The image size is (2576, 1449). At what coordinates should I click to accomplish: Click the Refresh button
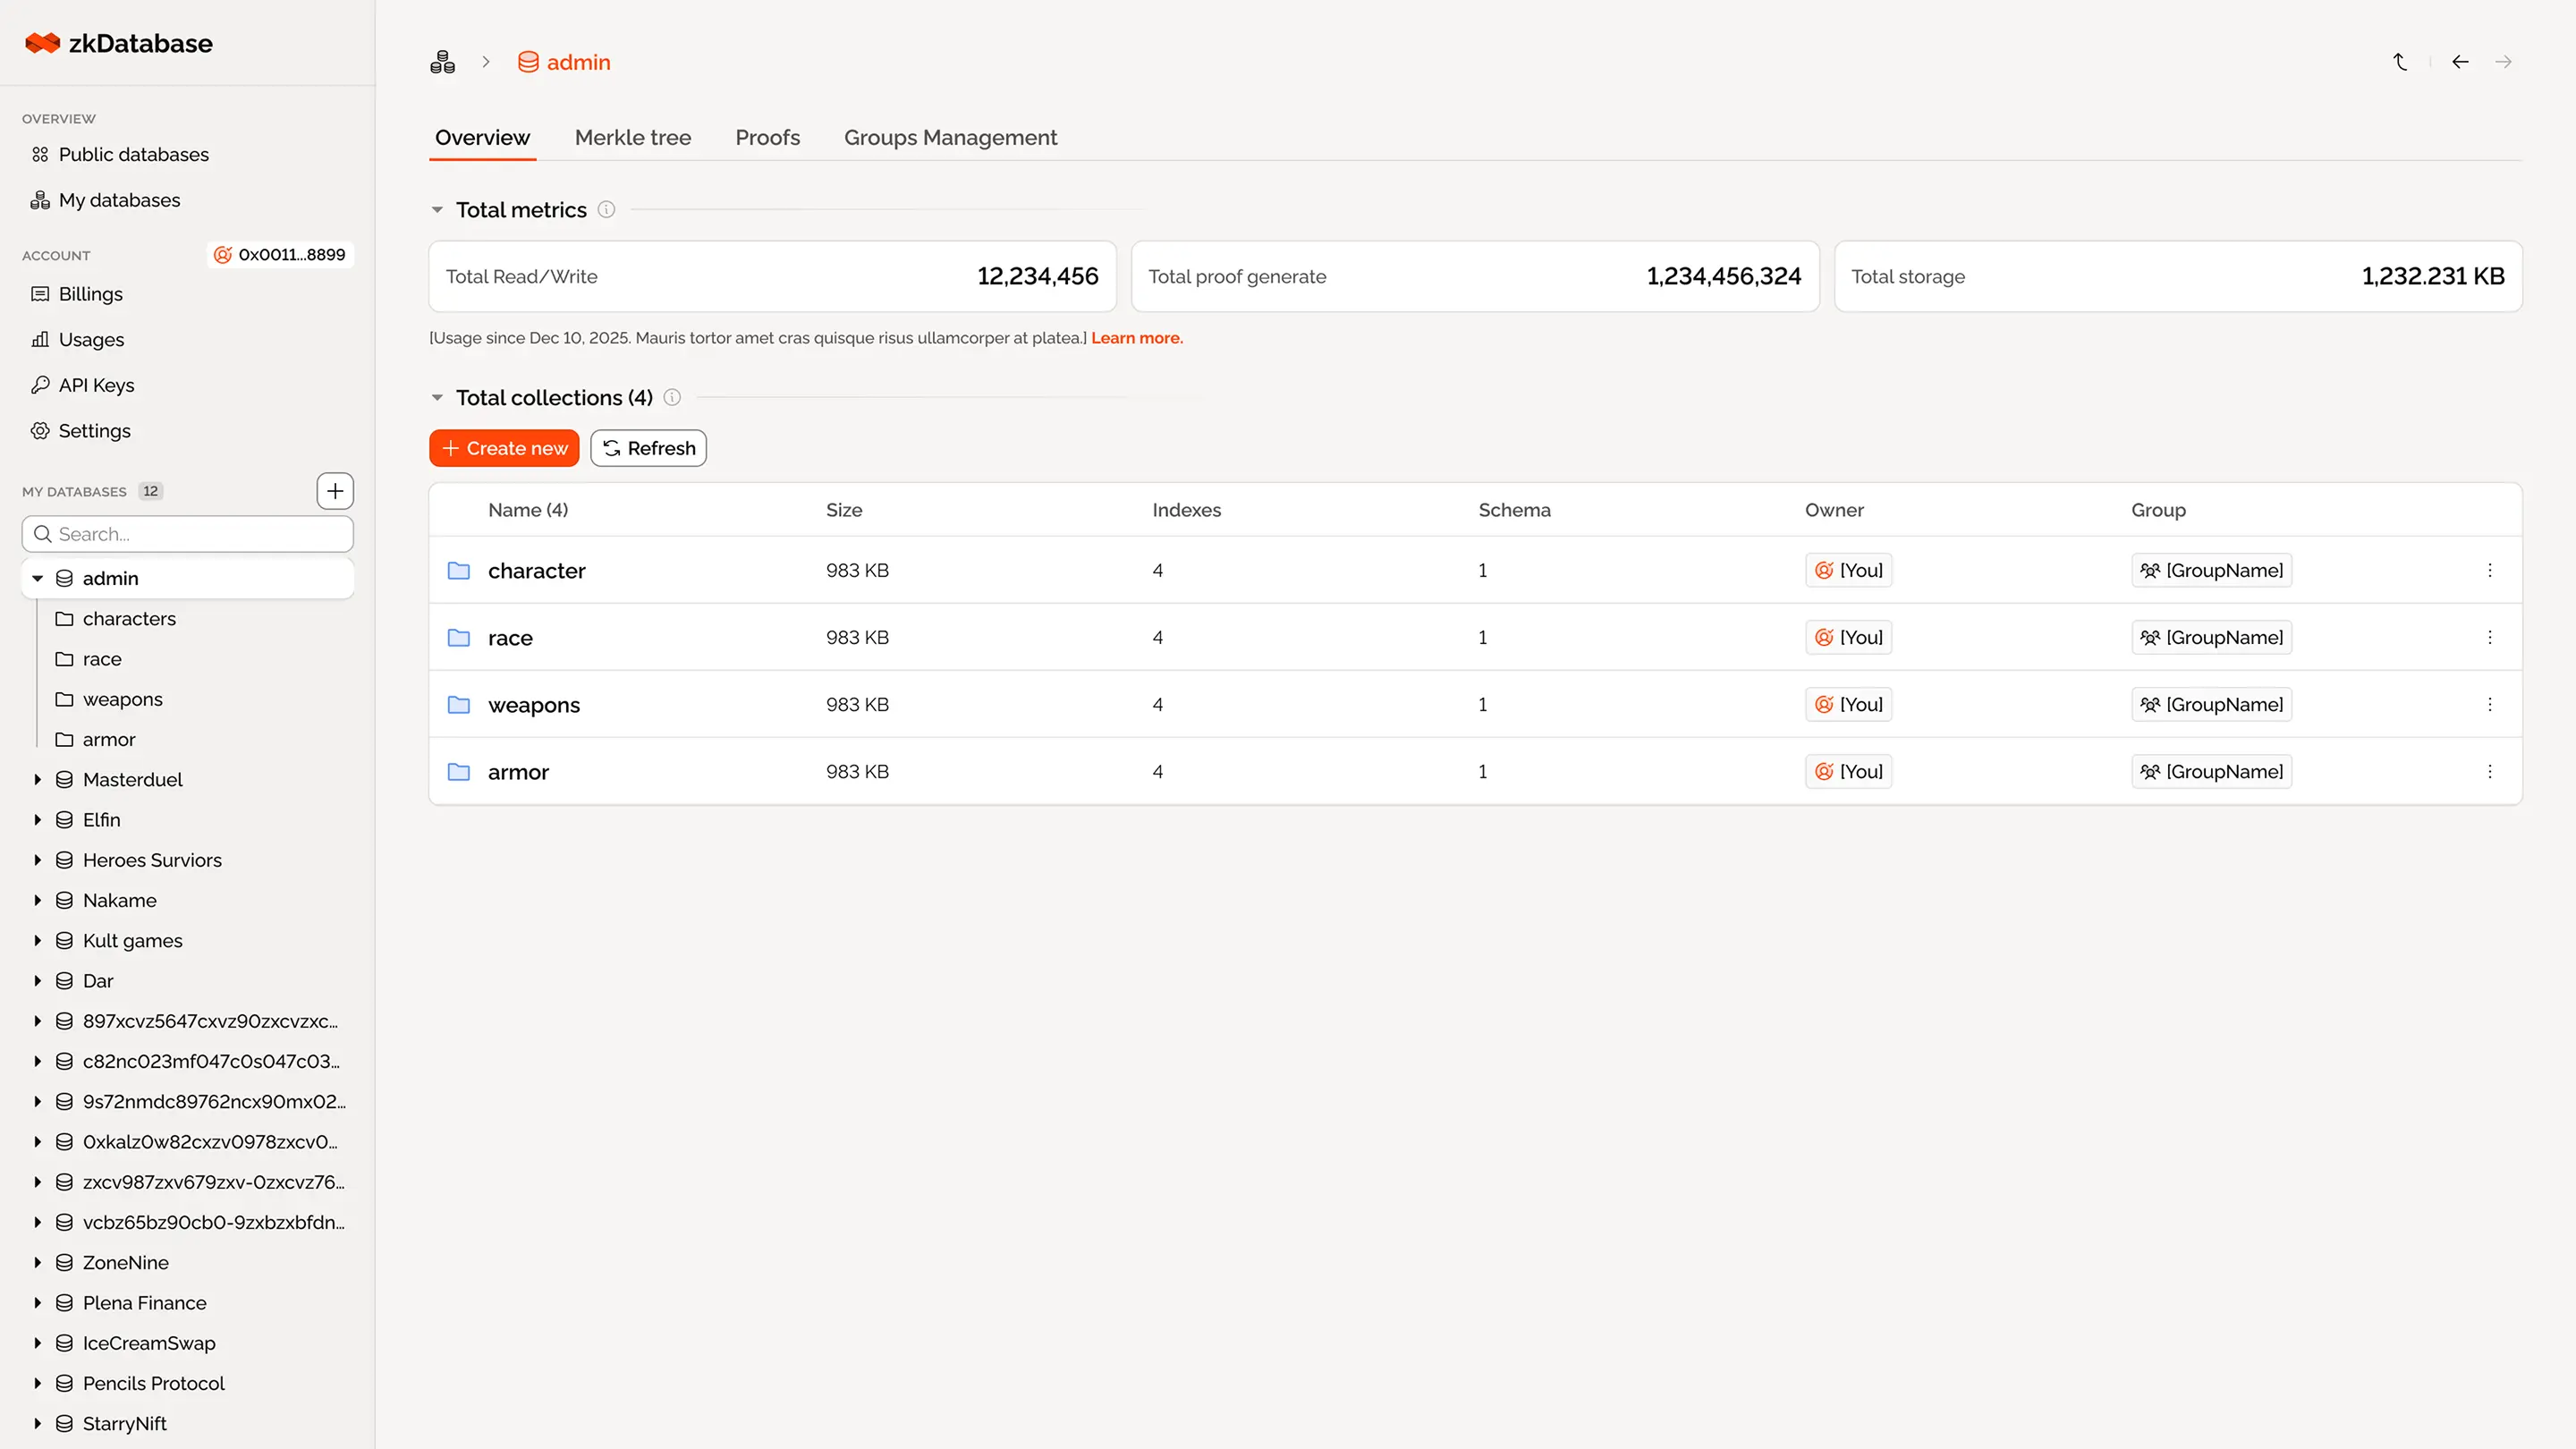pos(648,448)
